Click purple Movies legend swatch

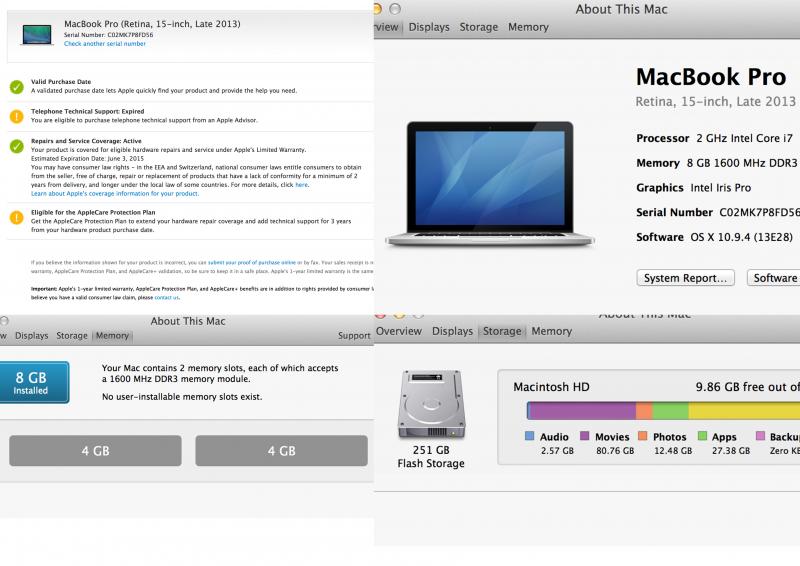click(x=585, y=436)
